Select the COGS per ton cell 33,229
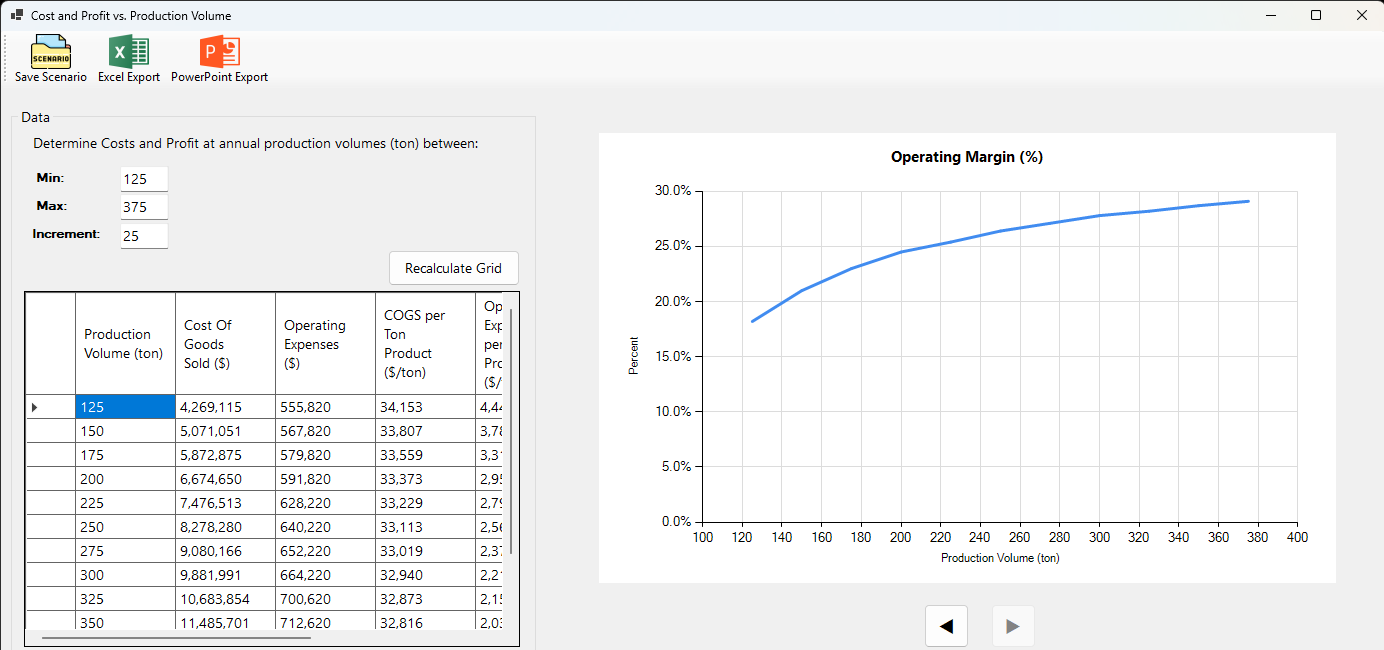This screenshot has height=650, width=1384. point(425,503)
